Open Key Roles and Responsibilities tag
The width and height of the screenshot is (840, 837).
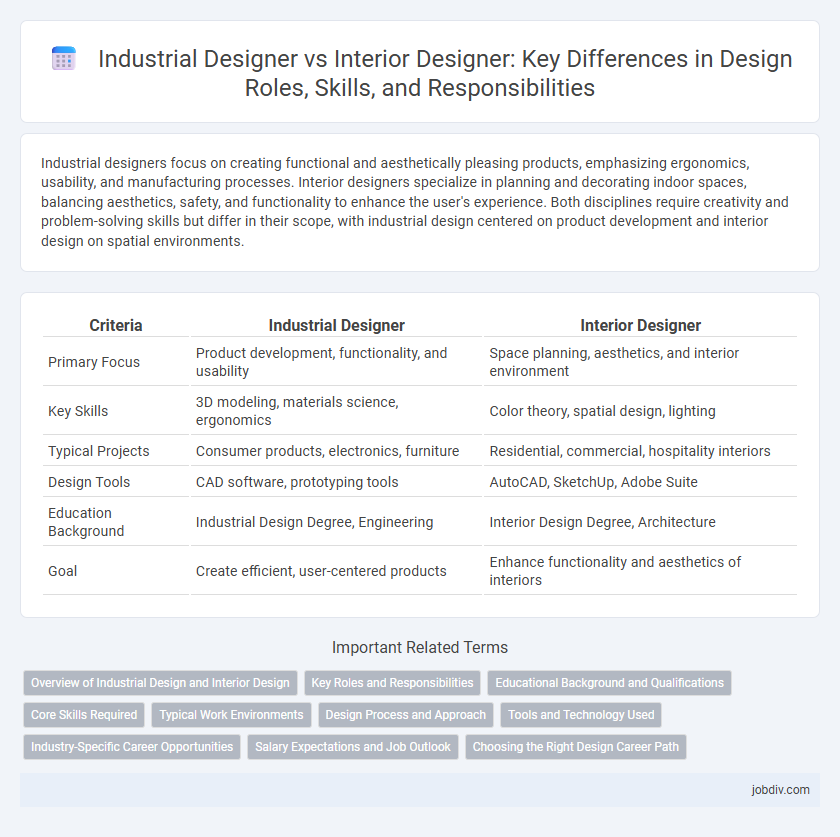click(x=392, y=683)
